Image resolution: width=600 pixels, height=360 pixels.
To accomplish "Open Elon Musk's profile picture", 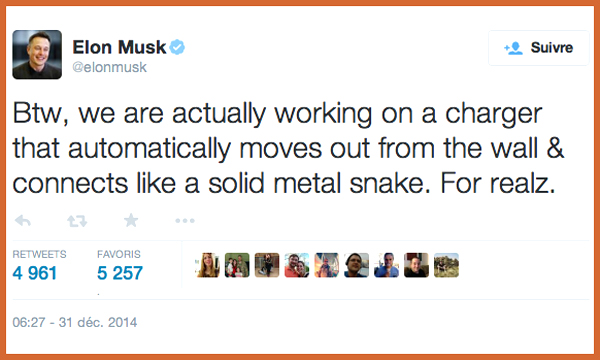I will [37, 55].
